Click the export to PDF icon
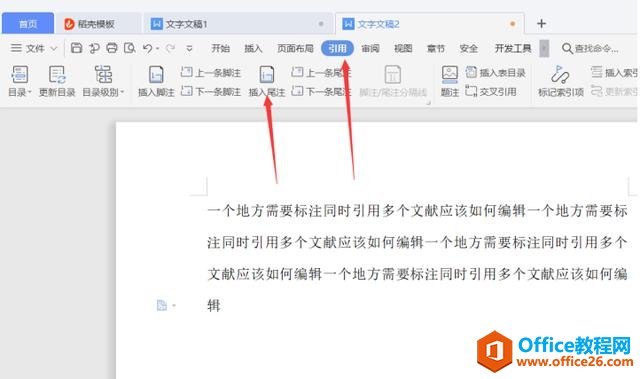This screenshot has width=640, height=379. 94,48
